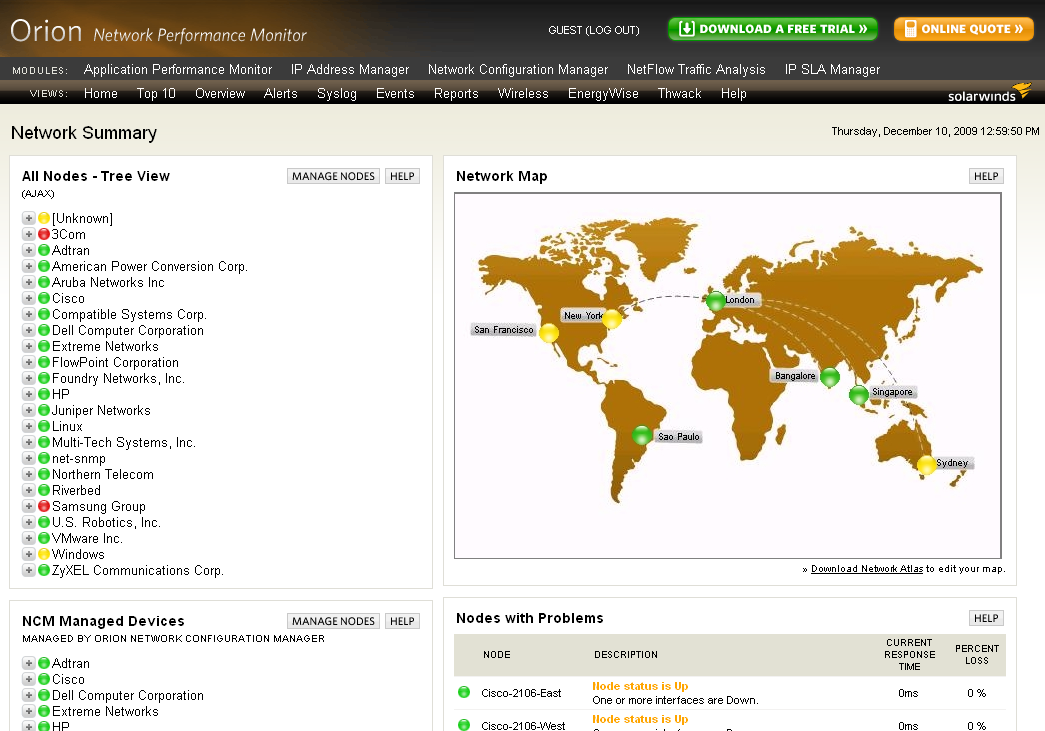Expand the 3Com tree node

(x=29, y=234)
